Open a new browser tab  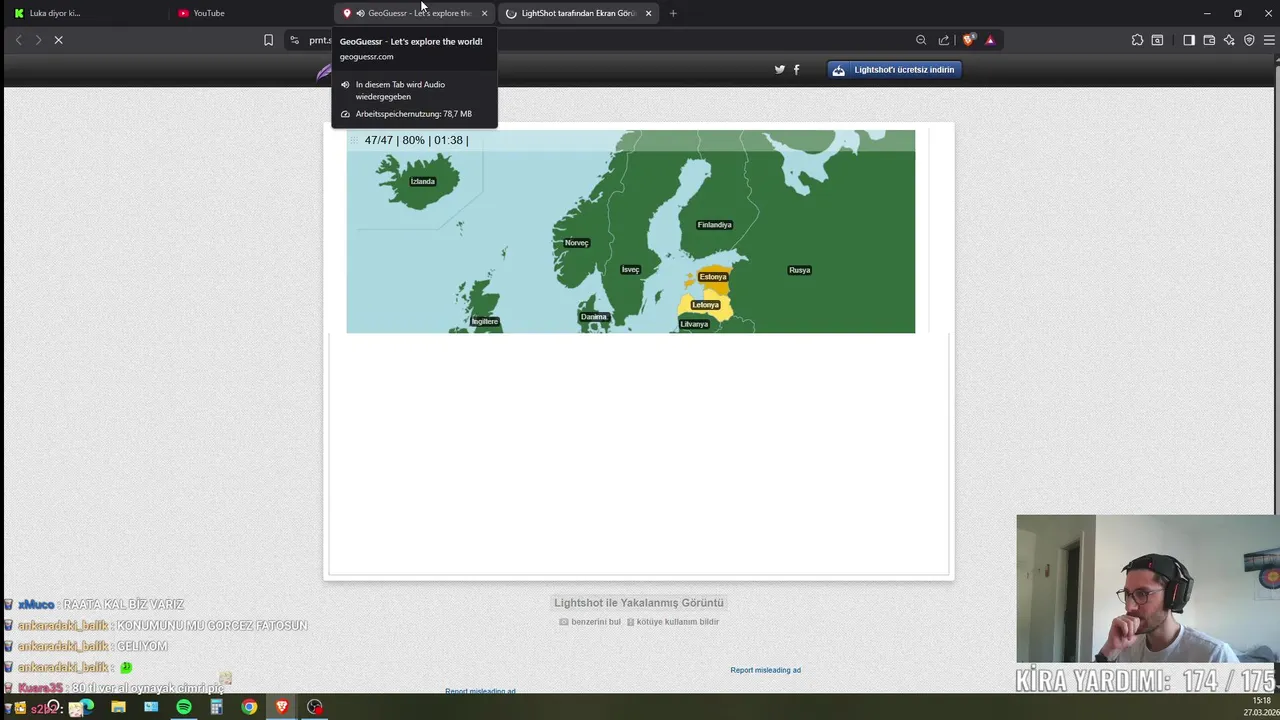(x=673, y=13)
